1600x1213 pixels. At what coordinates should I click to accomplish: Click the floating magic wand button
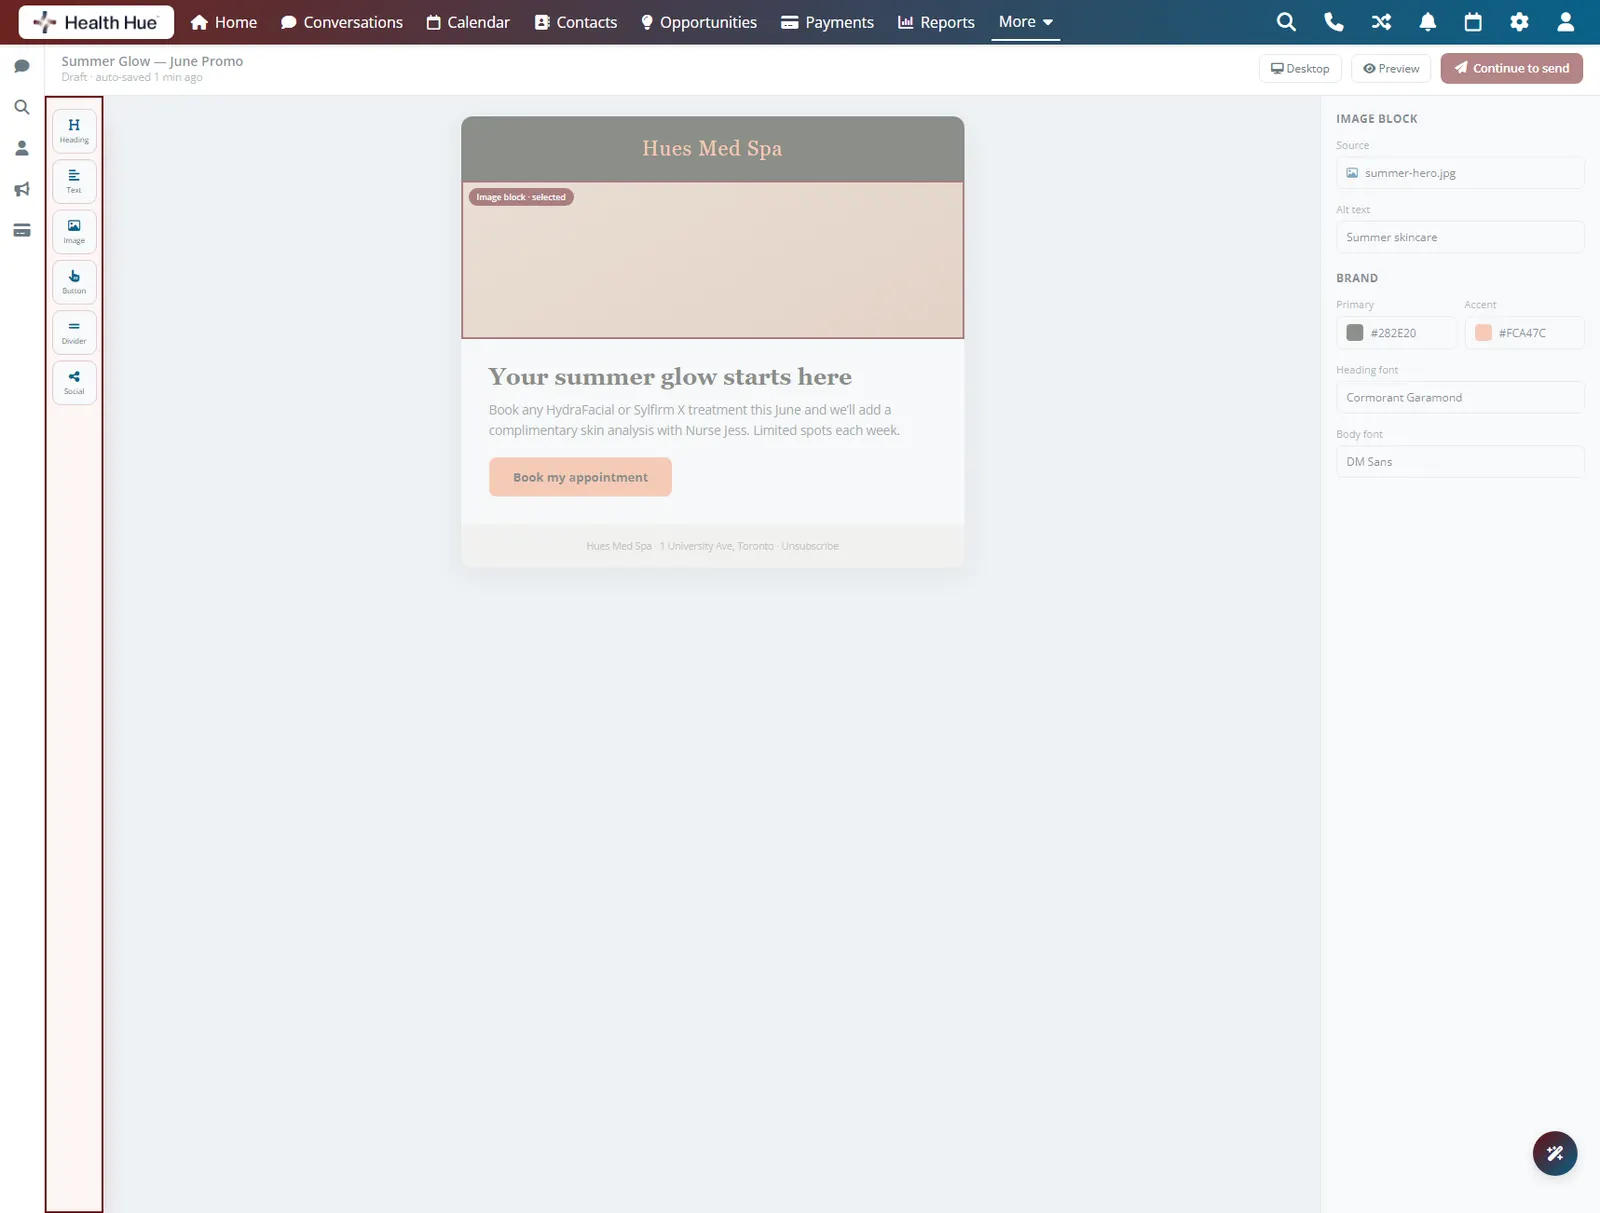click(x=1555, y=1153)
